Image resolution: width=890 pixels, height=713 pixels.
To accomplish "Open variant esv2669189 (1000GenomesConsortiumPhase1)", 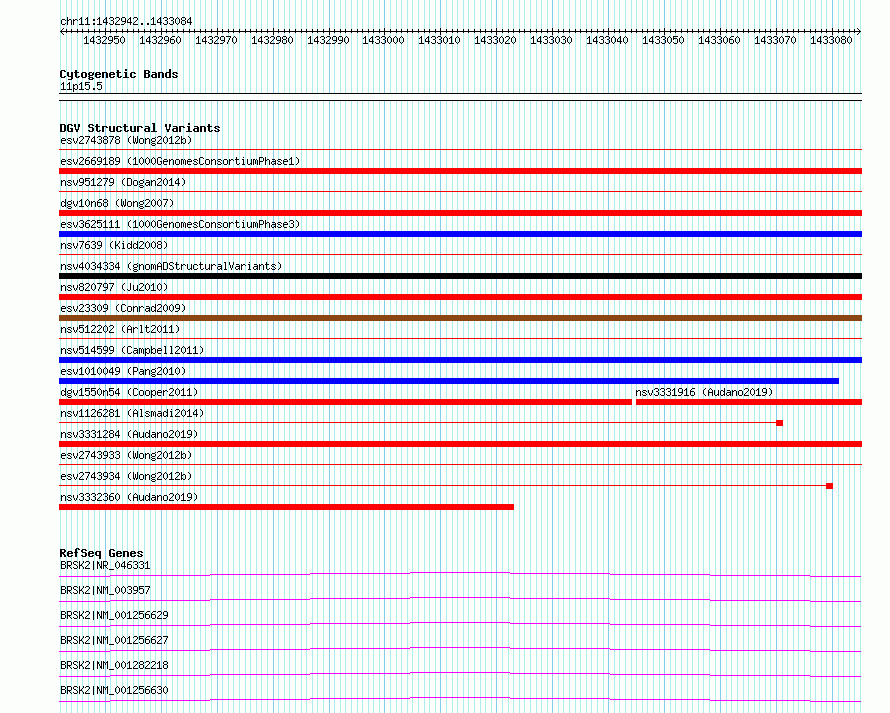I will (180, 161).
